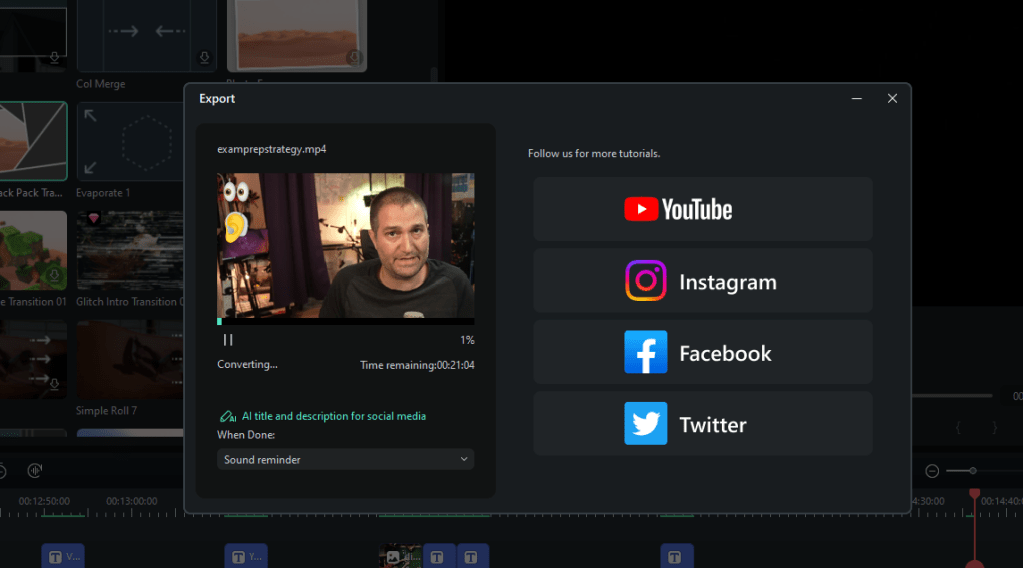Click the YouTube play logo icon
The image size is (1023, 568).
[641, 209]
